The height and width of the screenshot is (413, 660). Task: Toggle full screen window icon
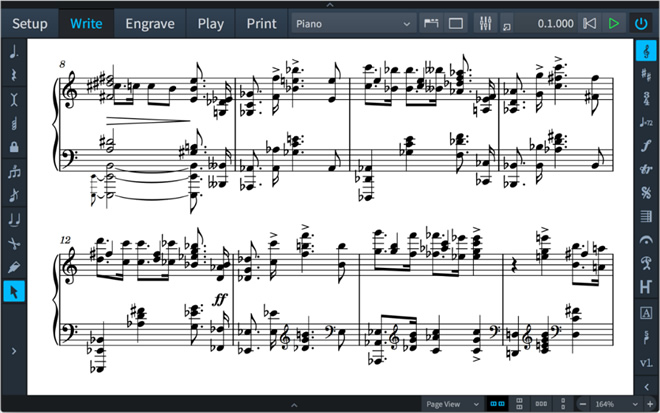point(455,24)
